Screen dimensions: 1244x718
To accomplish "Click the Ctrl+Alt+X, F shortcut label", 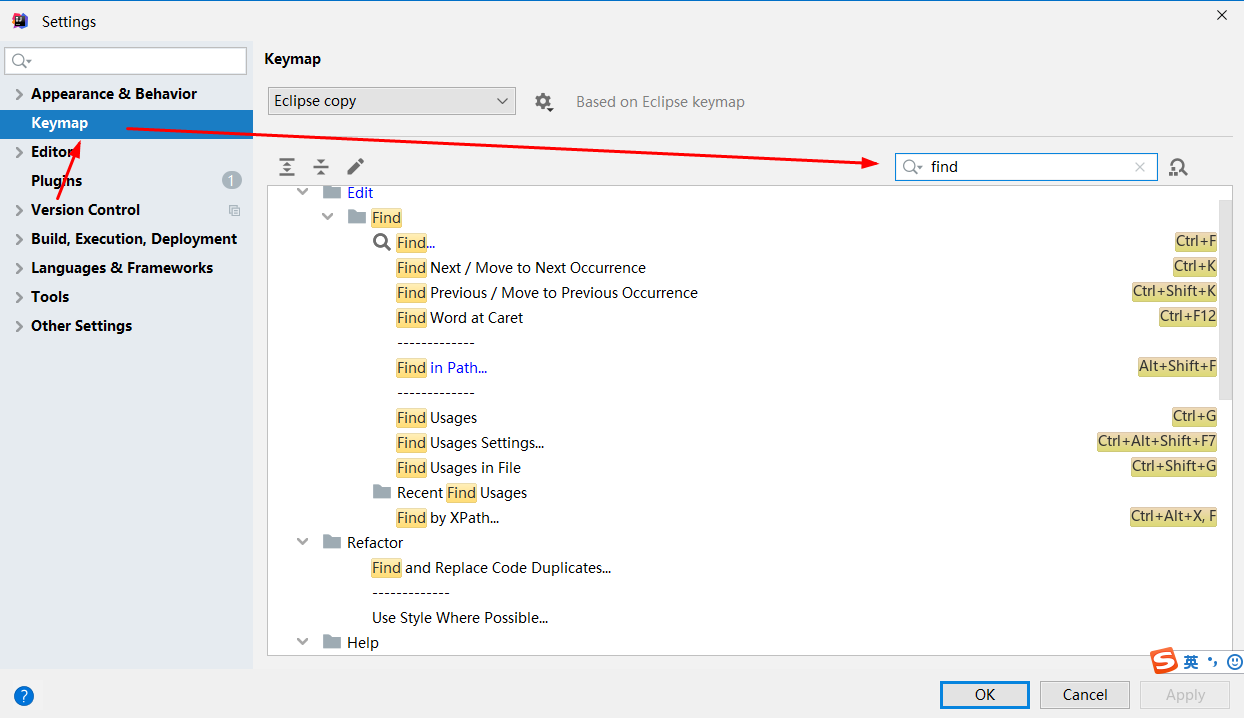I will click(1174, 516).
